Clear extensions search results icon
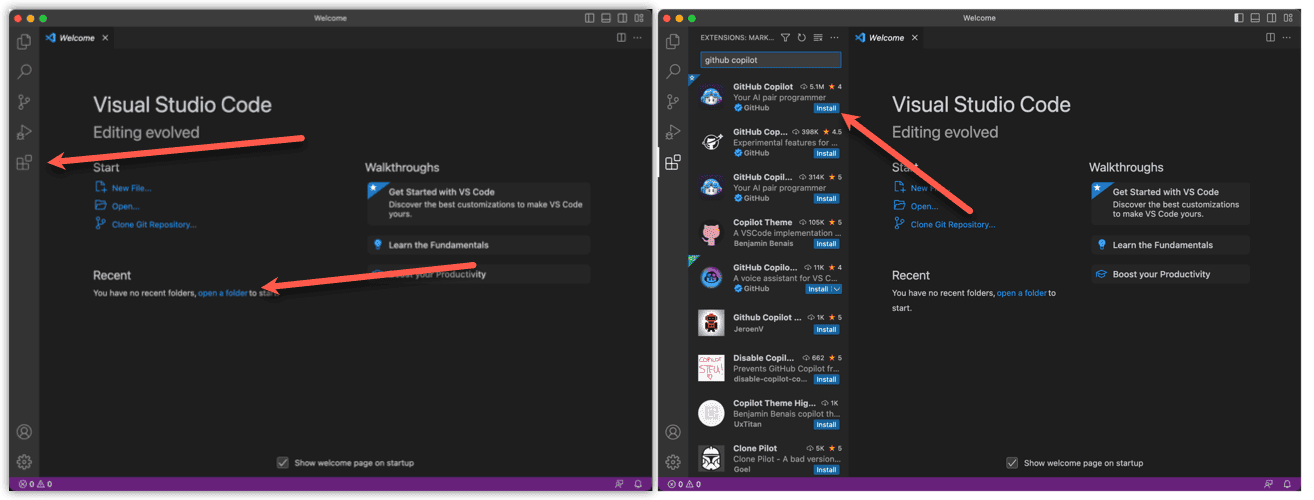 click(x=817, y=38)
